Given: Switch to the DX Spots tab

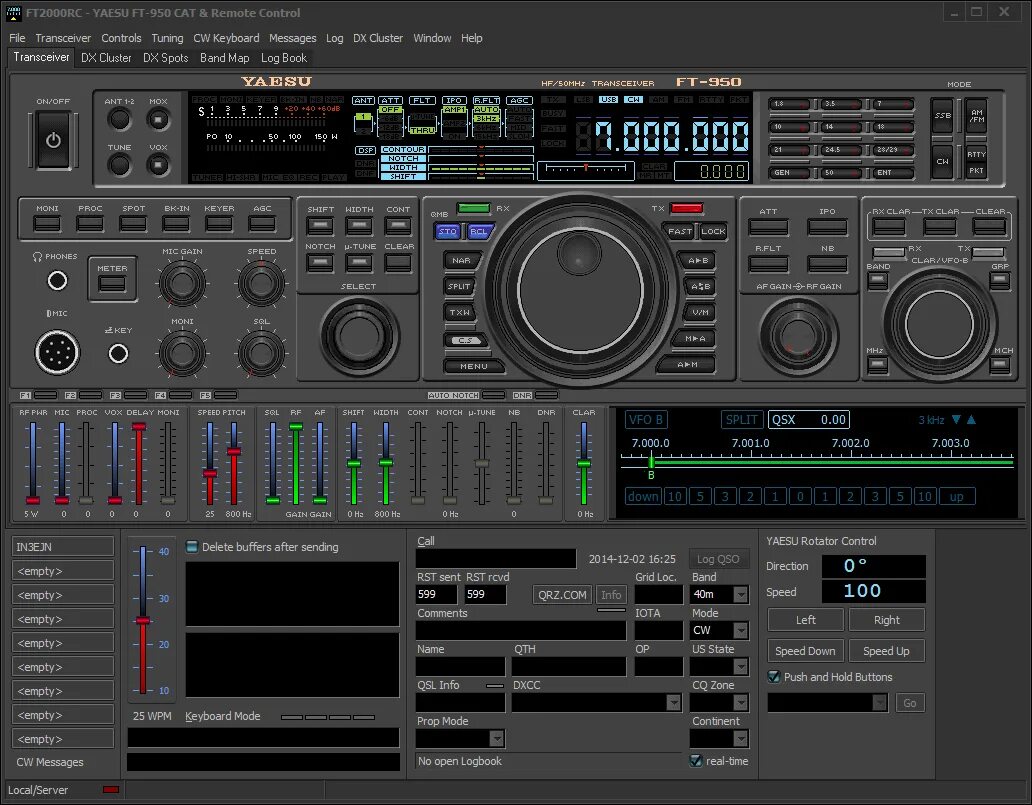Looking at the screenshot, I should [x=165, y=58].
